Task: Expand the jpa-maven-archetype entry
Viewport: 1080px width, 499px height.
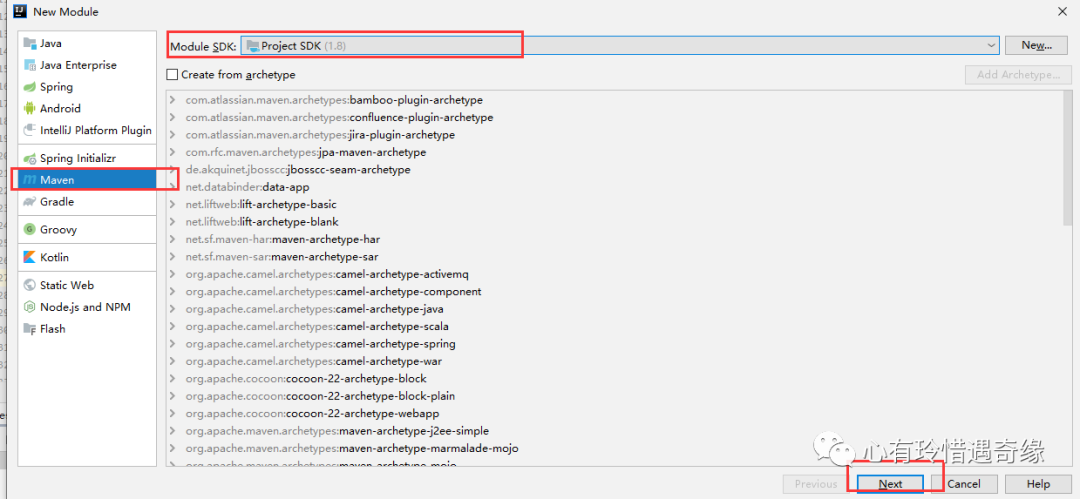Action: click(173, 152)
